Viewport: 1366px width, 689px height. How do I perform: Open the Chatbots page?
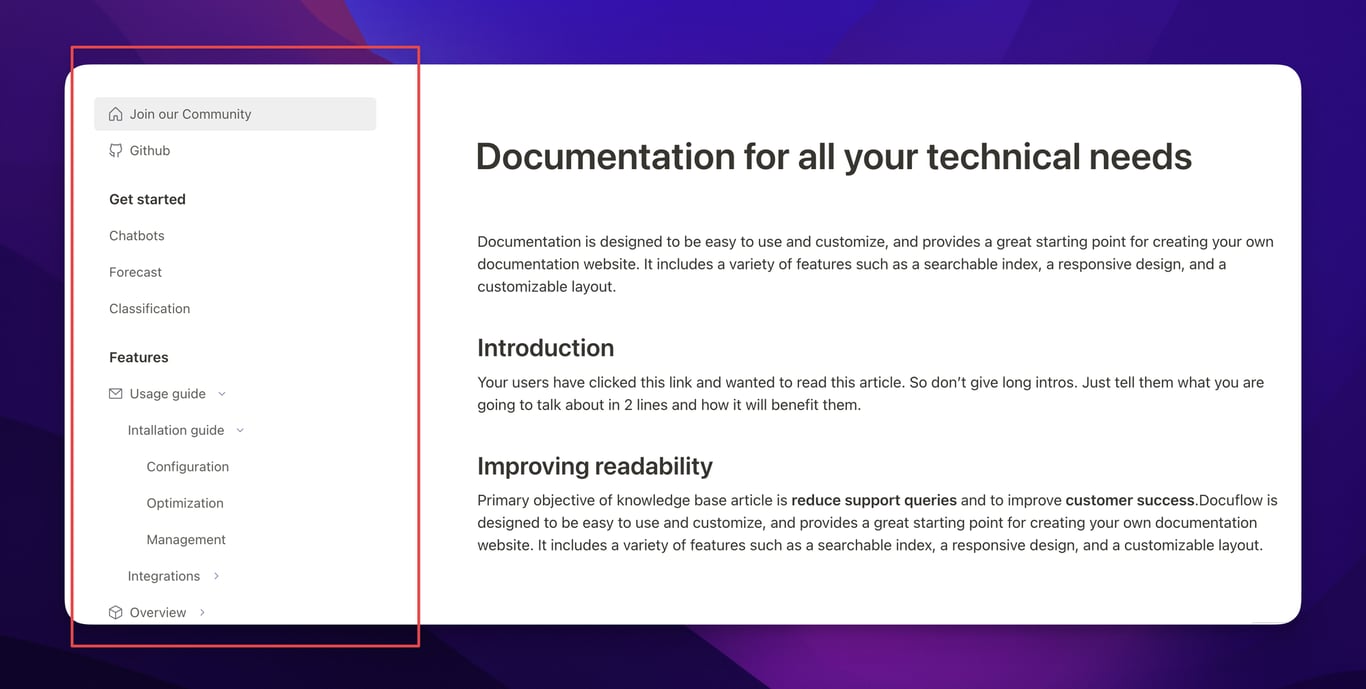tap(137, 236)
